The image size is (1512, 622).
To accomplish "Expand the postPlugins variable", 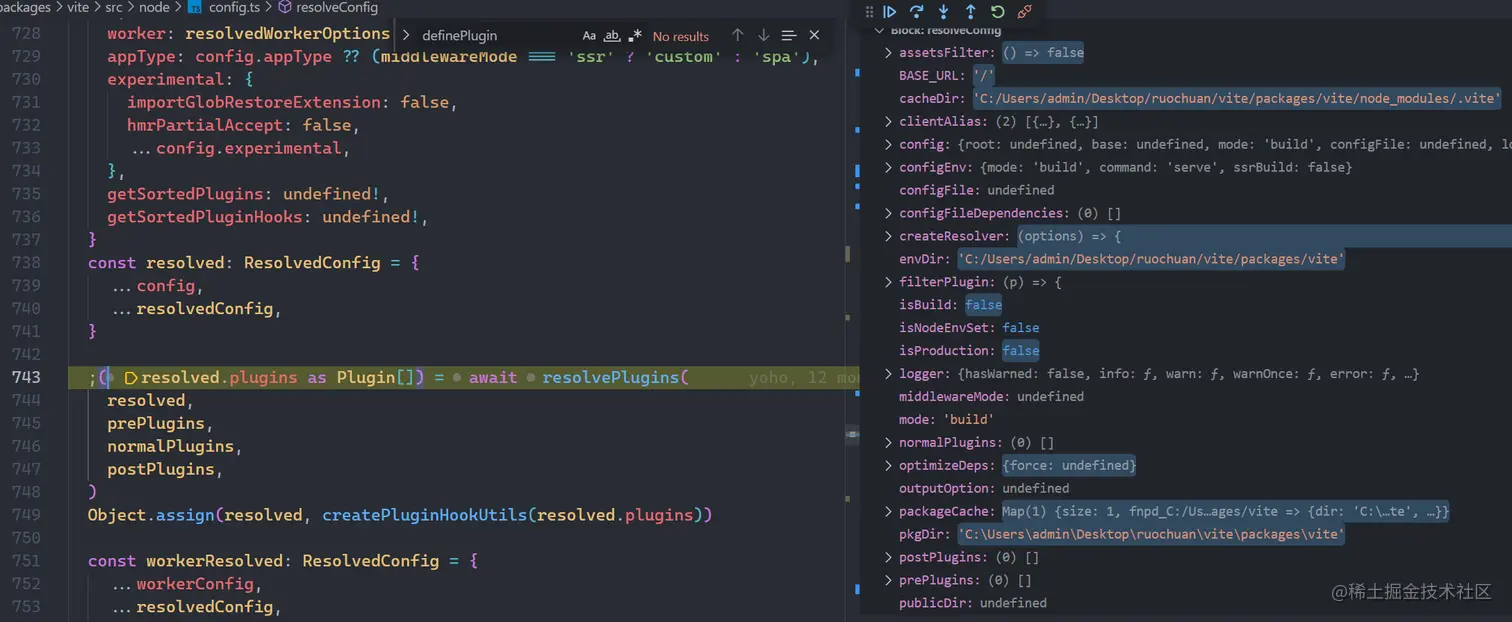I will pos(888,558).
